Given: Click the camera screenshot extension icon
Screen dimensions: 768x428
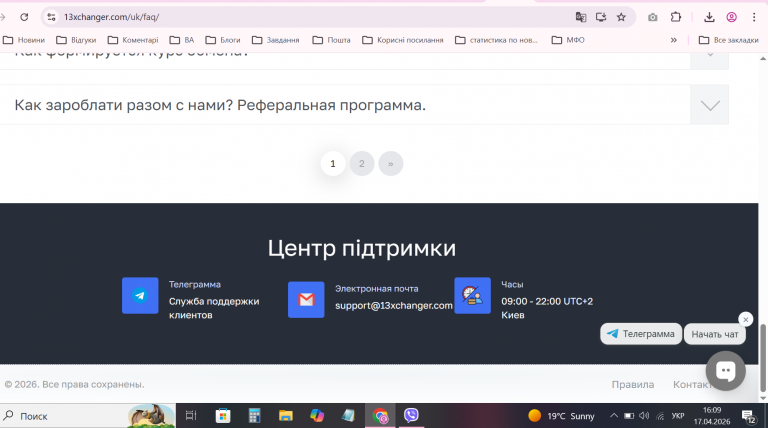Looking at the screenshot, I should pos(652,17).
